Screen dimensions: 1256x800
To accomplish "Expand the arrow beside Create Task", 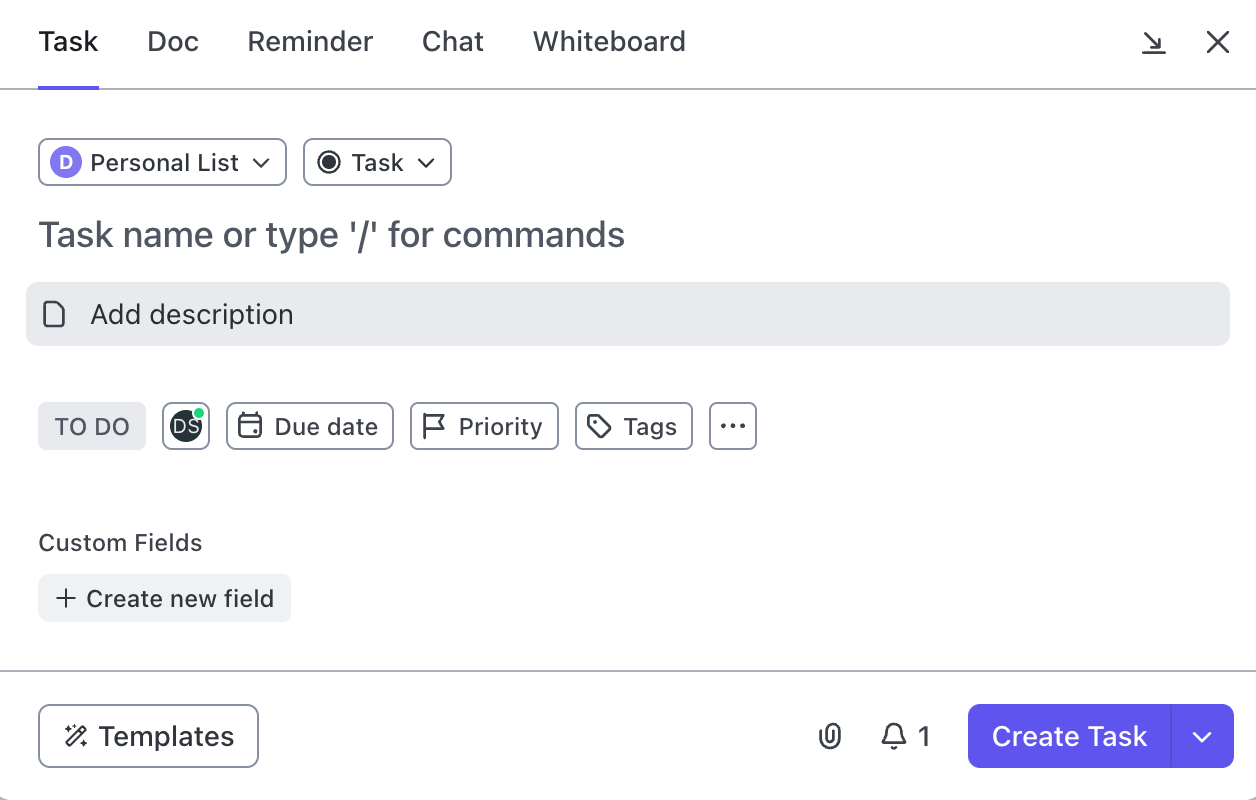I will point(1202,737).
